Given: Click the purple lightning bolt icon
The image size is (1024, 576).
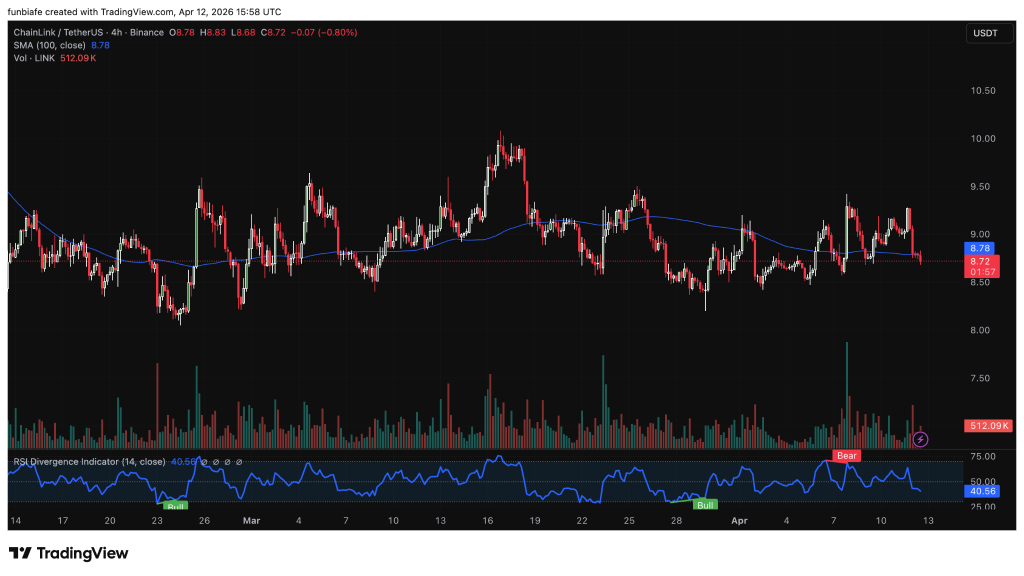Looking at the screenshot, I should click(921, 439).
